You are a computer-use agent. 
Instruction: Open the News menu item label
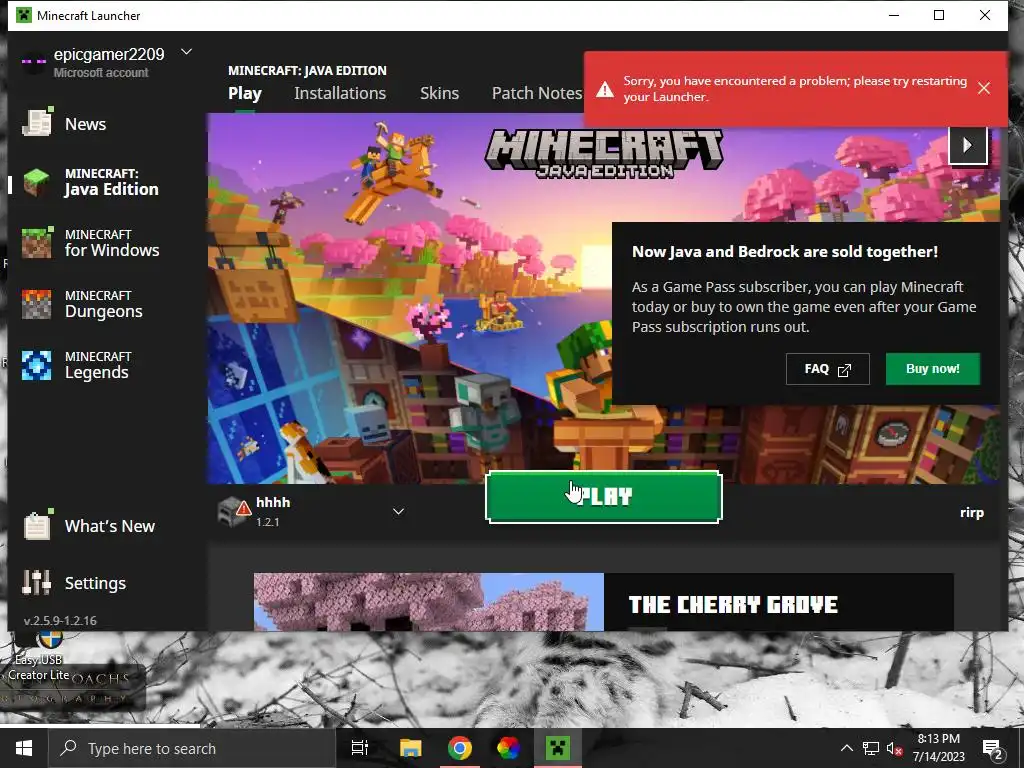(x=85, y=124)
